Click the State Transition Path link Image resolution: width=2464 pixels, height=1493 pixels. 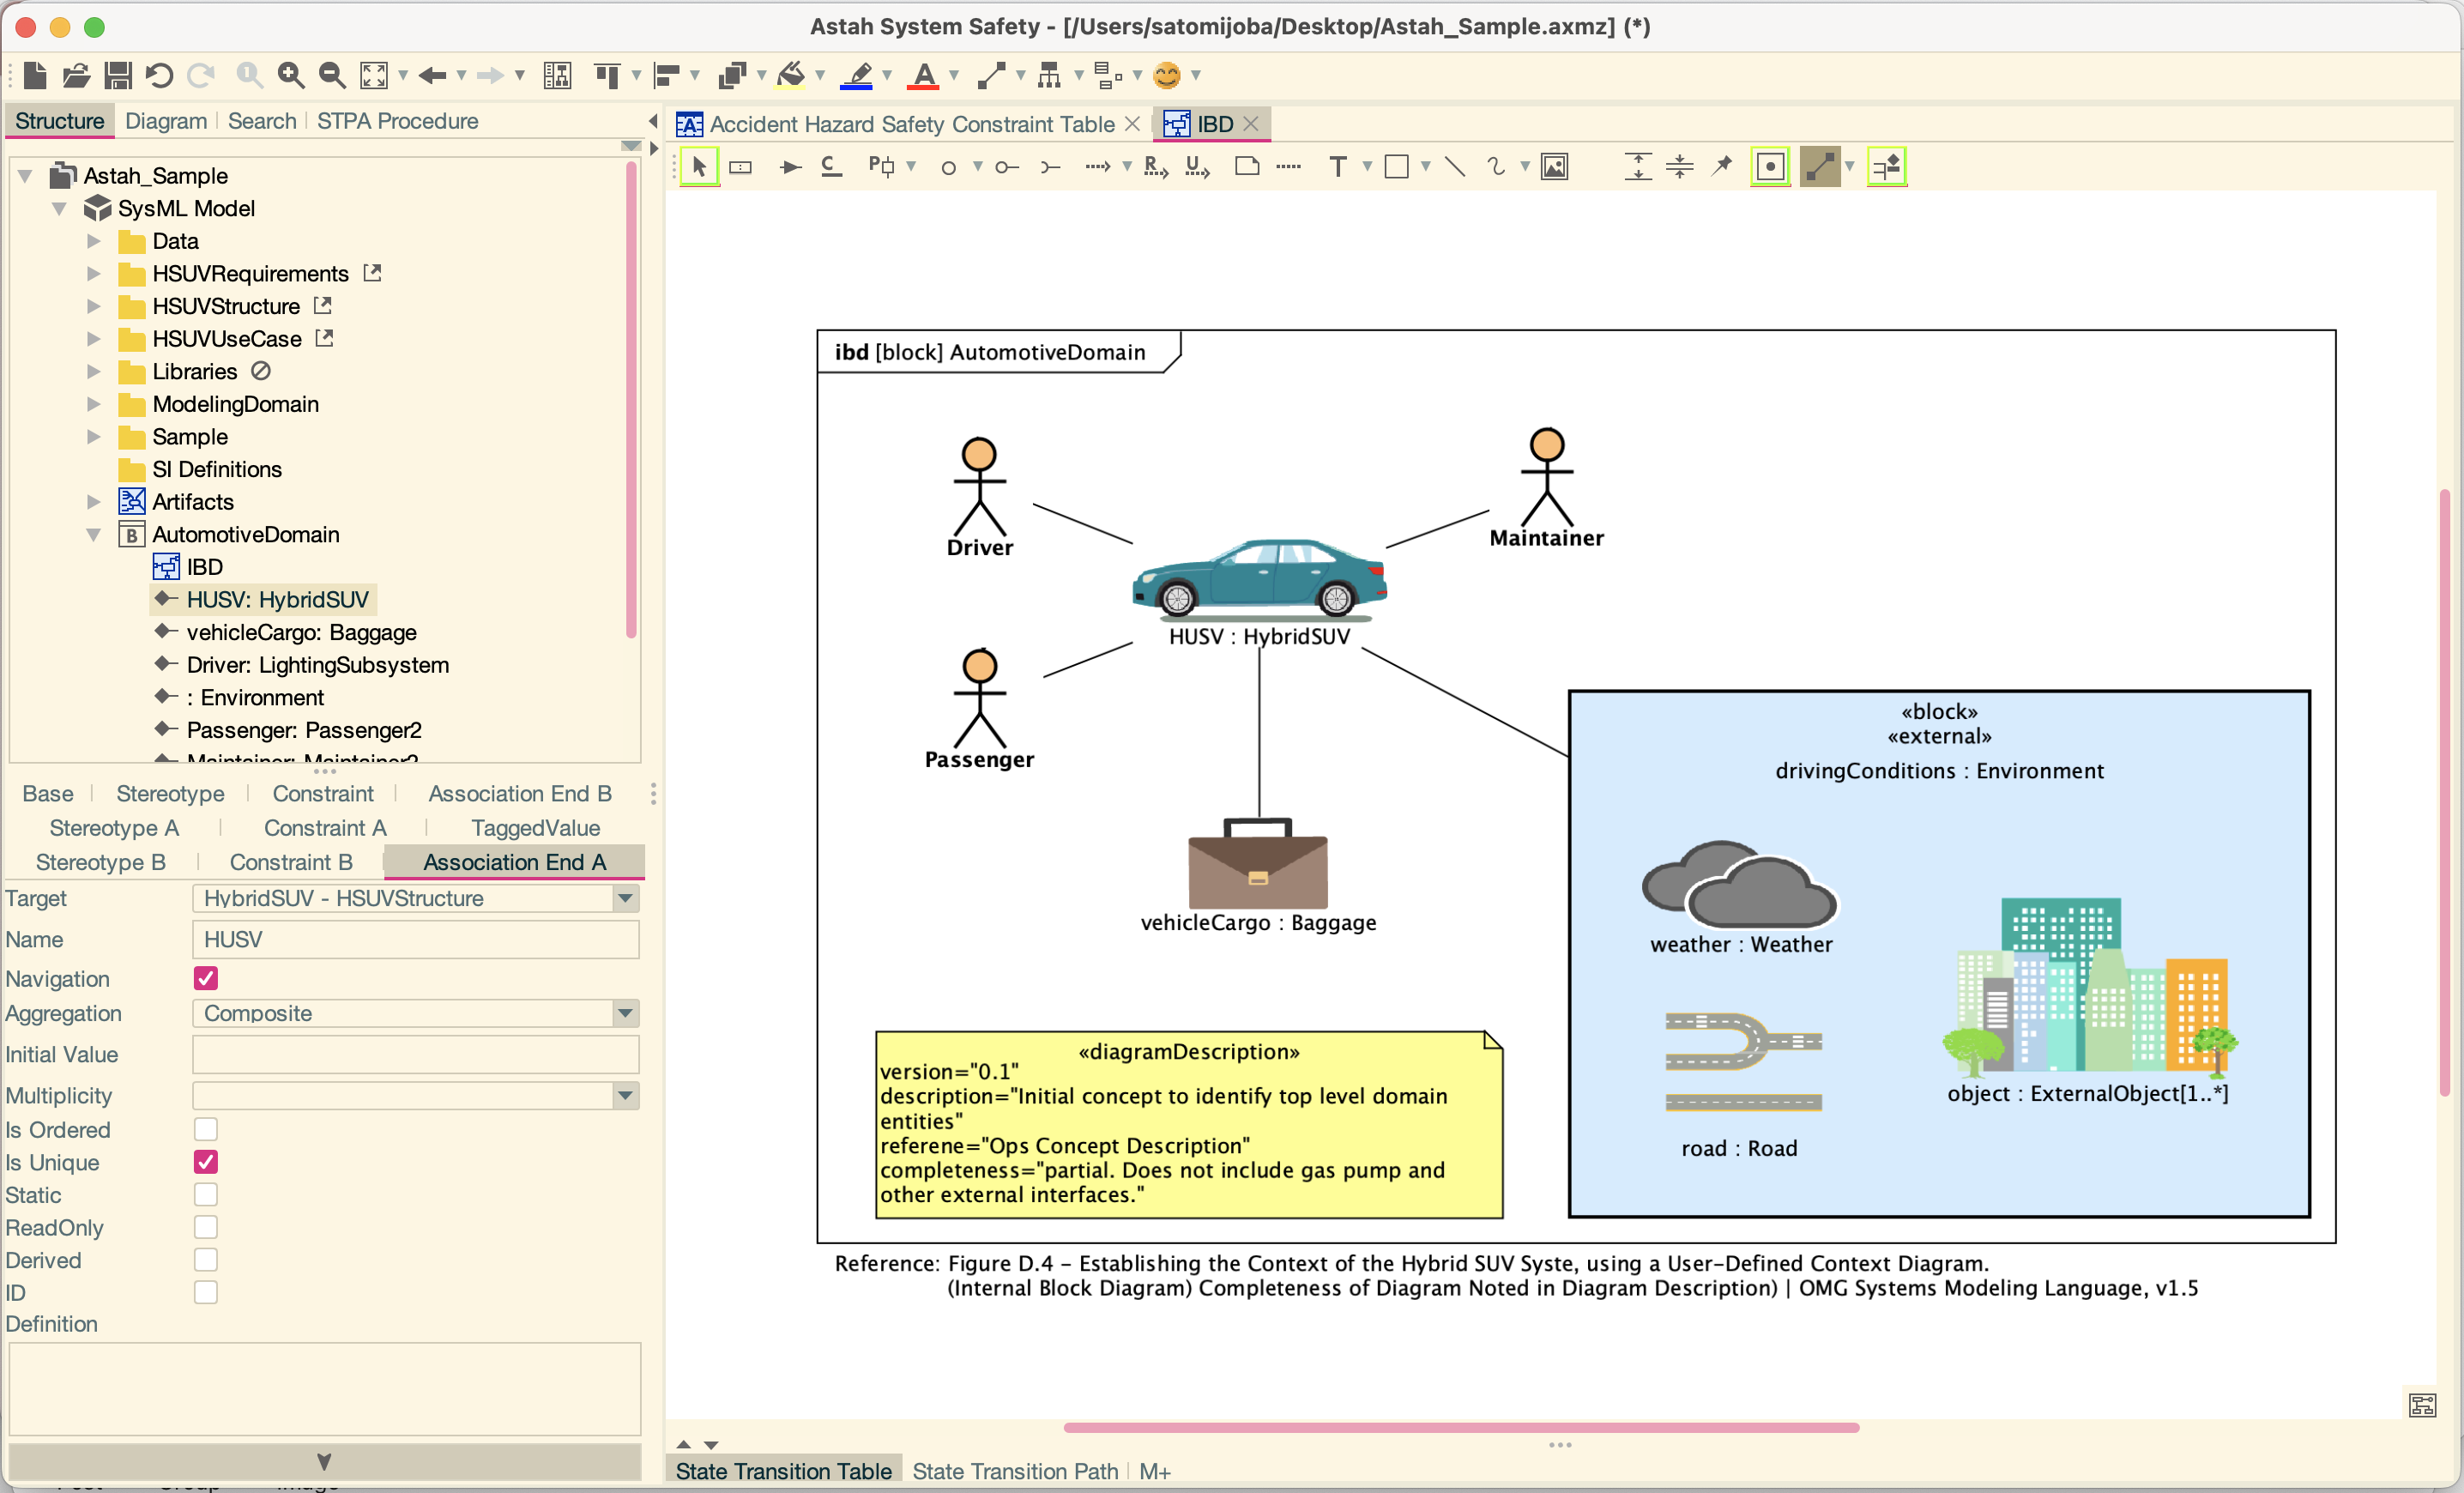(x=1014, y=1470)
